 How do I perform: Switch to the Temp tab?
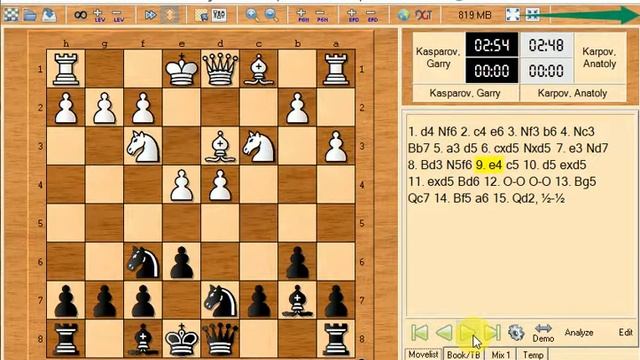(533, 354)
